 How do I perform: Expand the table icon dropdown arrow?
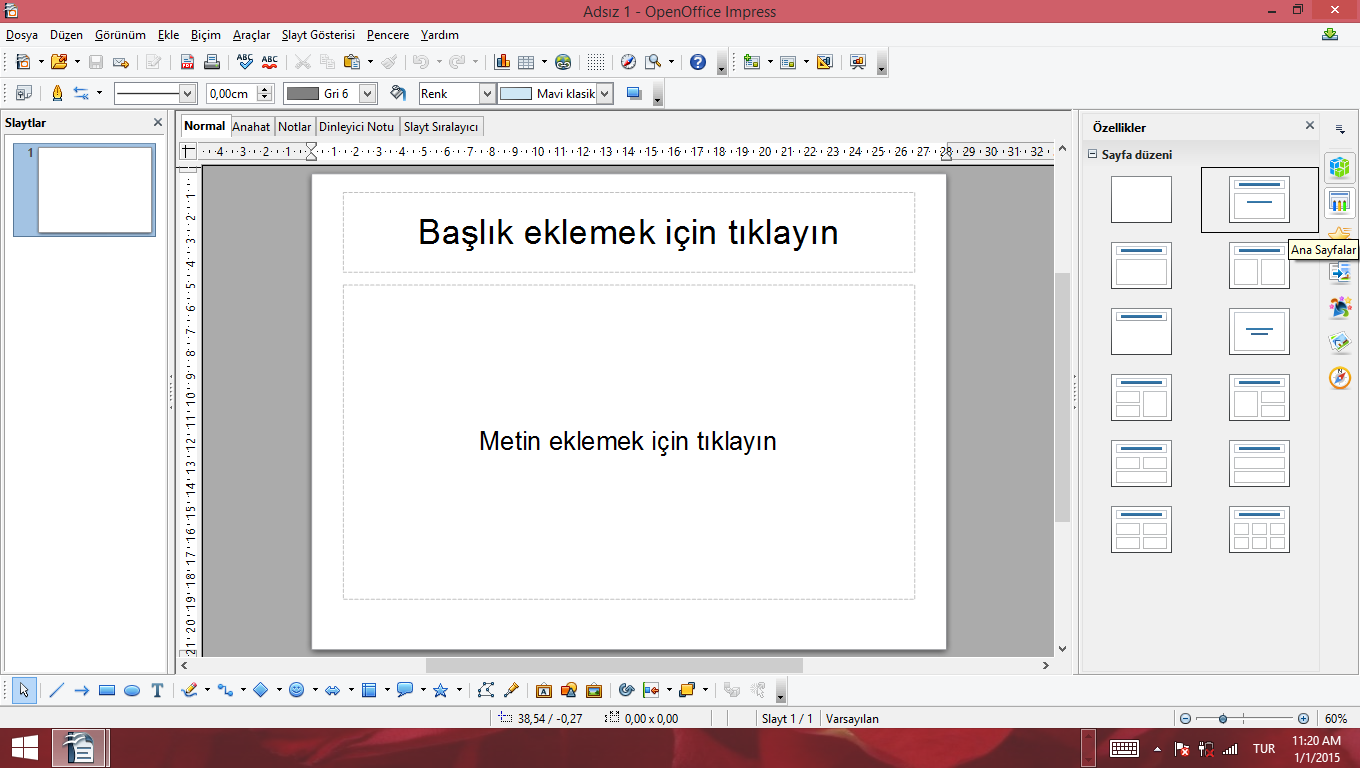coord(544,62)
